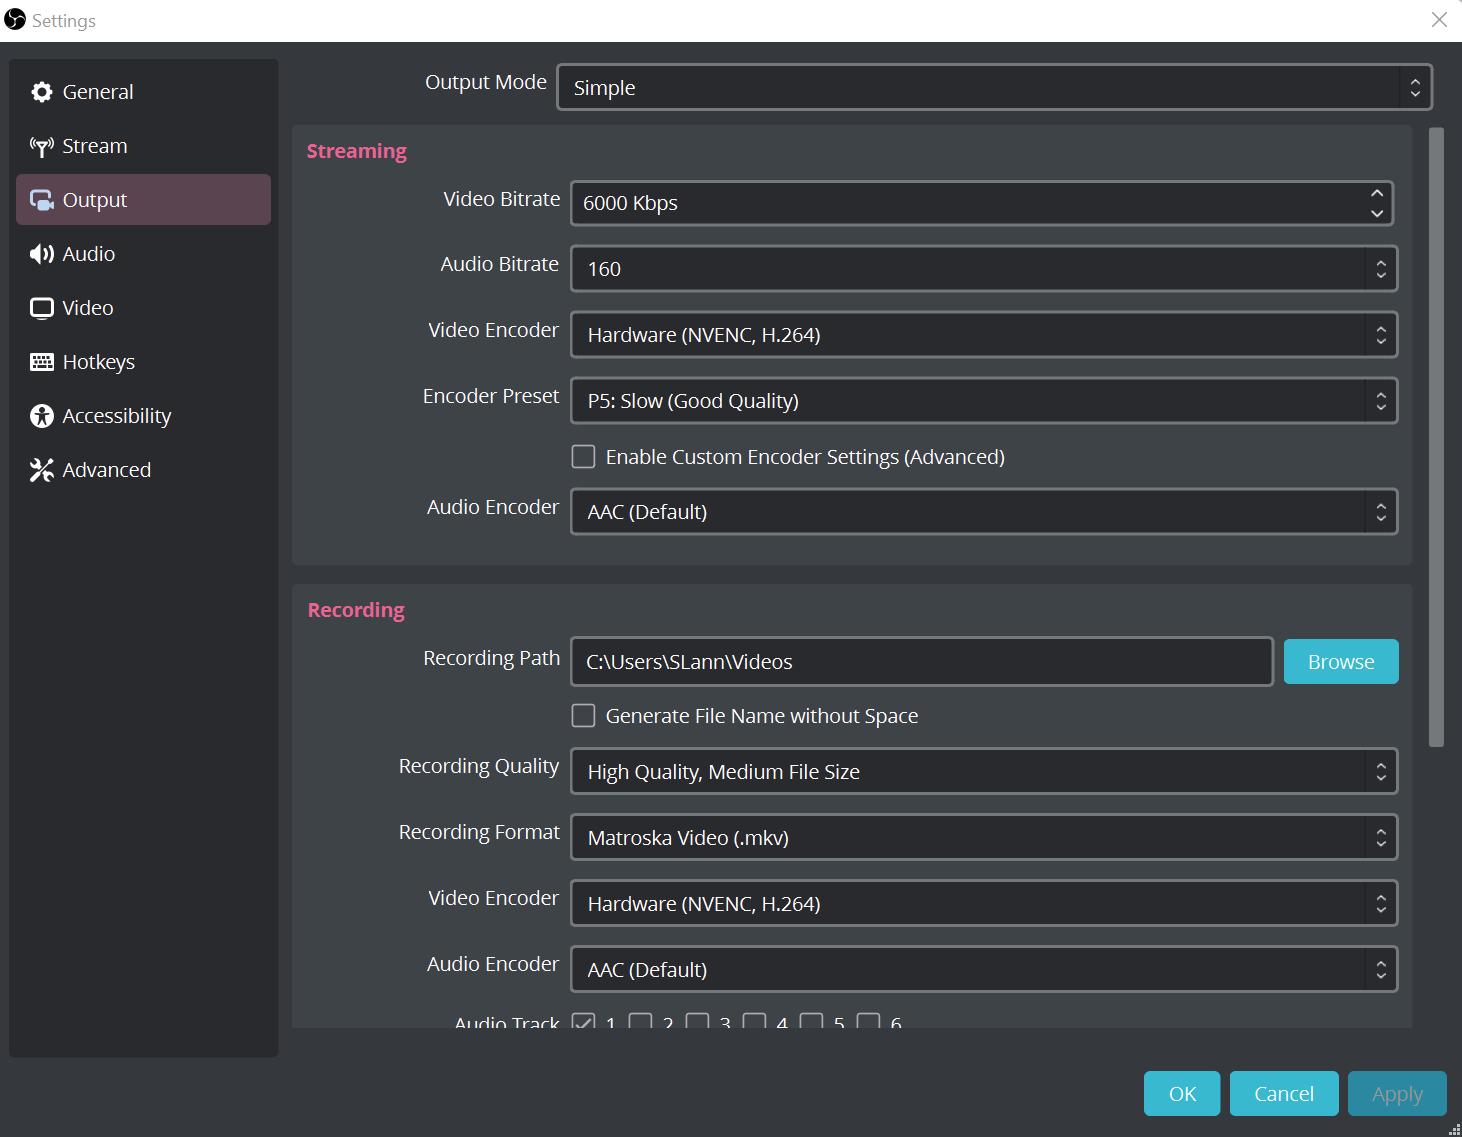Screen dimensions: 1462x1137
Task: Open General settings tab
Action: [x=143, y=92]
